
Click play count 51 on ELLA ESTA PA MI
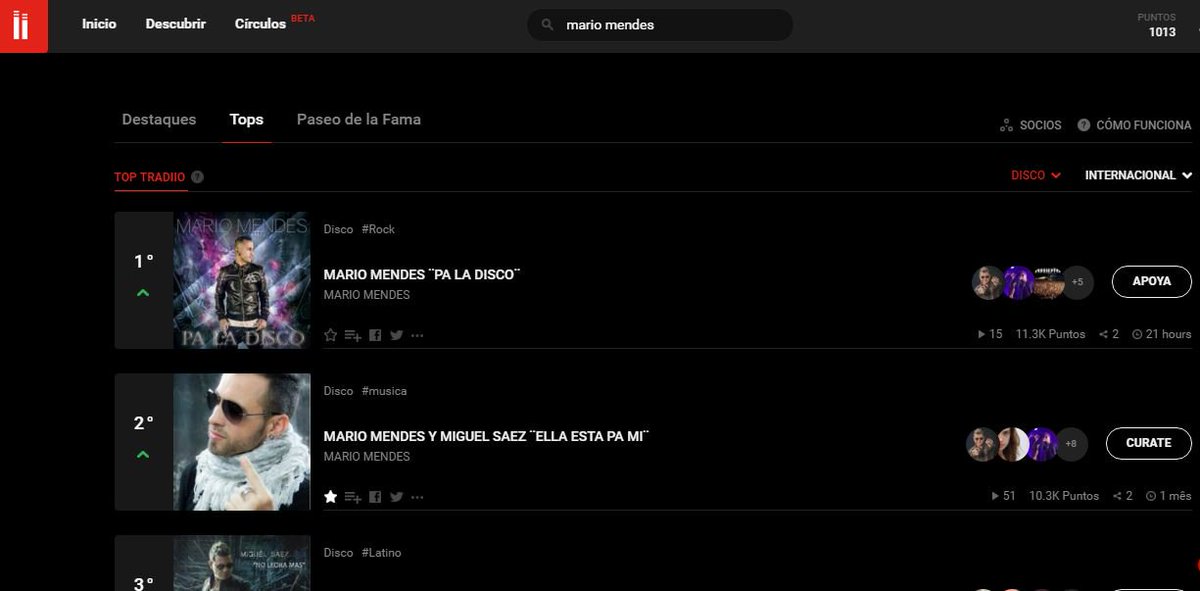tap(1003, 496)
